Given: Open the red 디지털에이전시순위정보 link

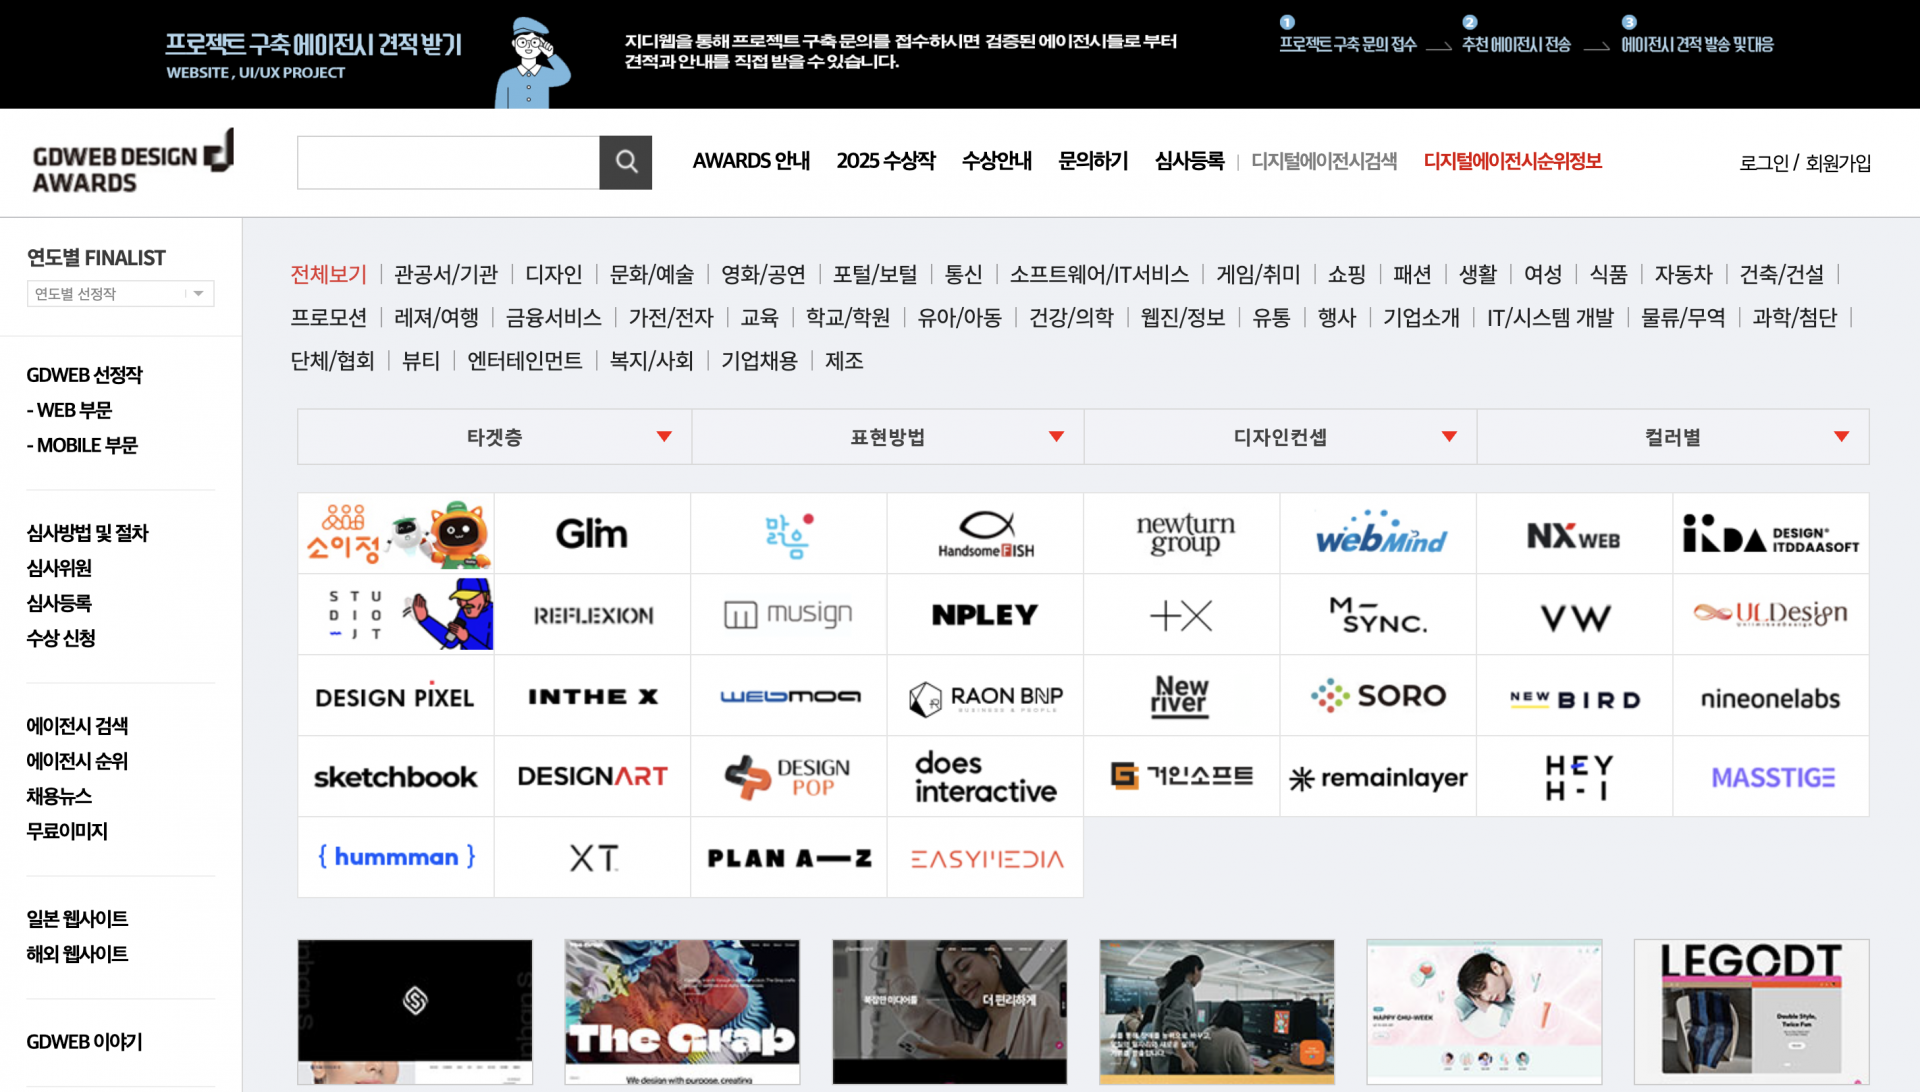Looking at the screenshot, I should click(1513, 161).
